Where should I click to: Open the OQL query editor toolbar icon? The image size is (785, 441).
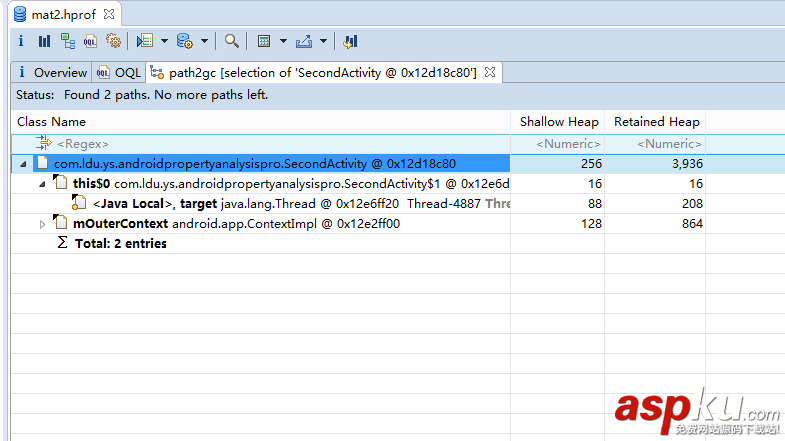(90, 41)
